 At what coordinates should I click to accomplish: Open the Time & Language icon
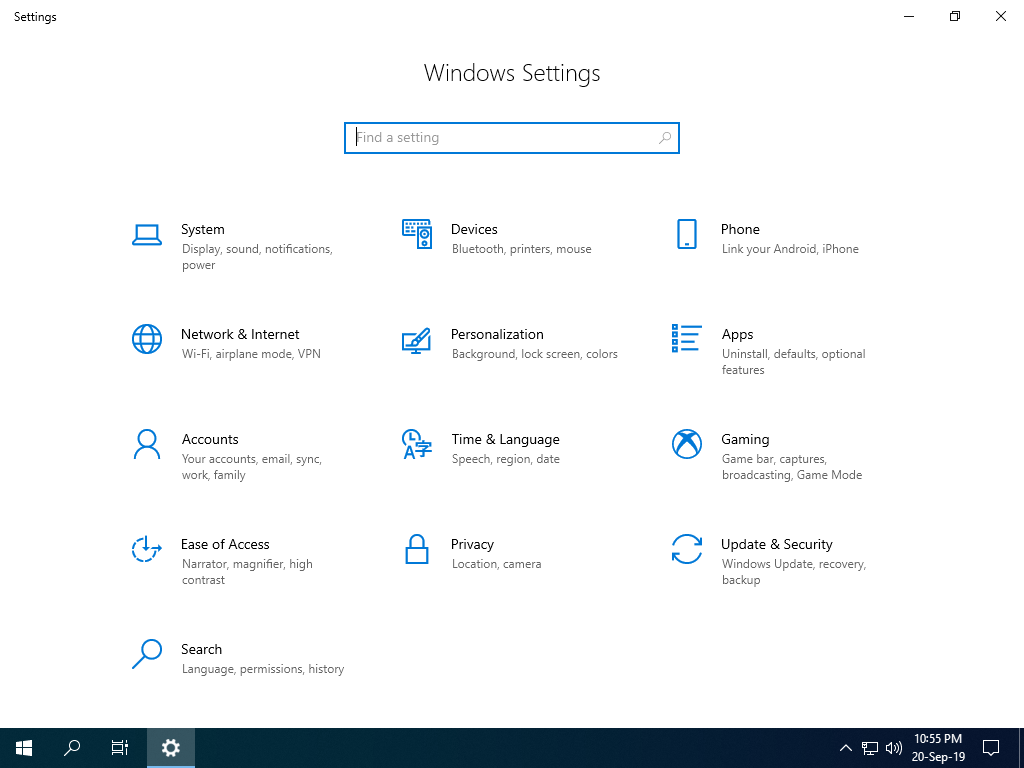[417, 444]
